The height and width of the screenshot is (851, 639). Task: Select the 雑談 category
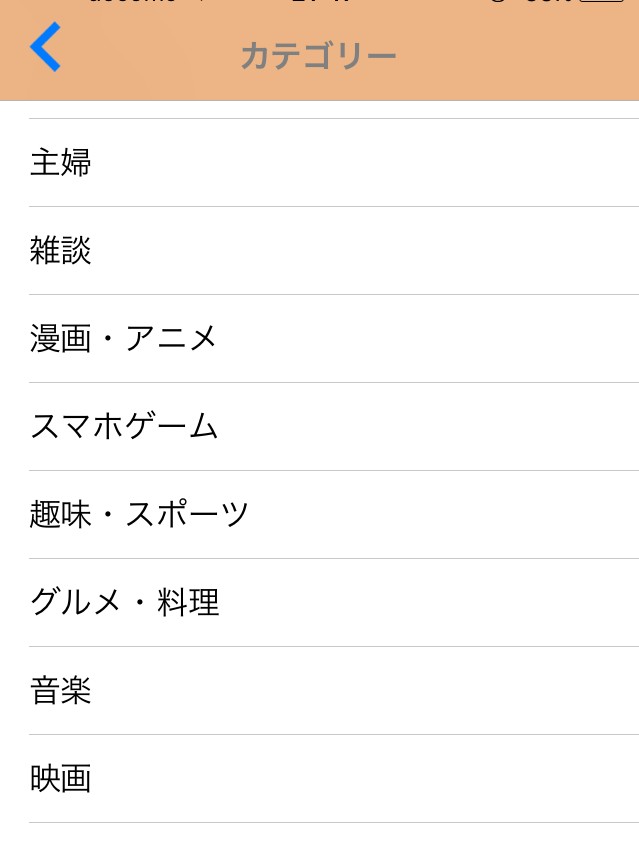61,250
